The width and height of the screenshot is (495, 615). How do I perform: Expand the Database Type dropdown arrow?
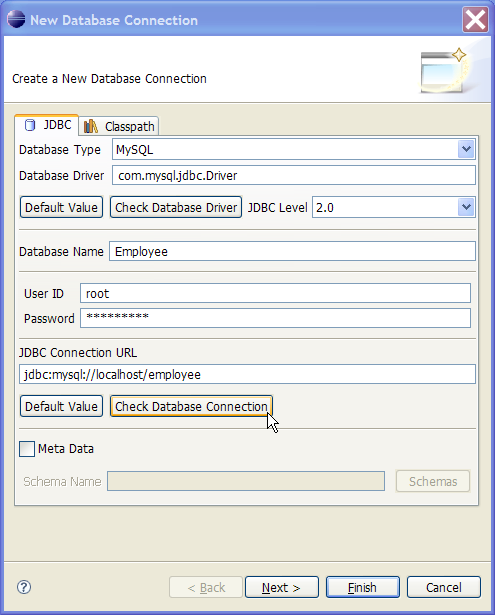[x=466, y=149]
